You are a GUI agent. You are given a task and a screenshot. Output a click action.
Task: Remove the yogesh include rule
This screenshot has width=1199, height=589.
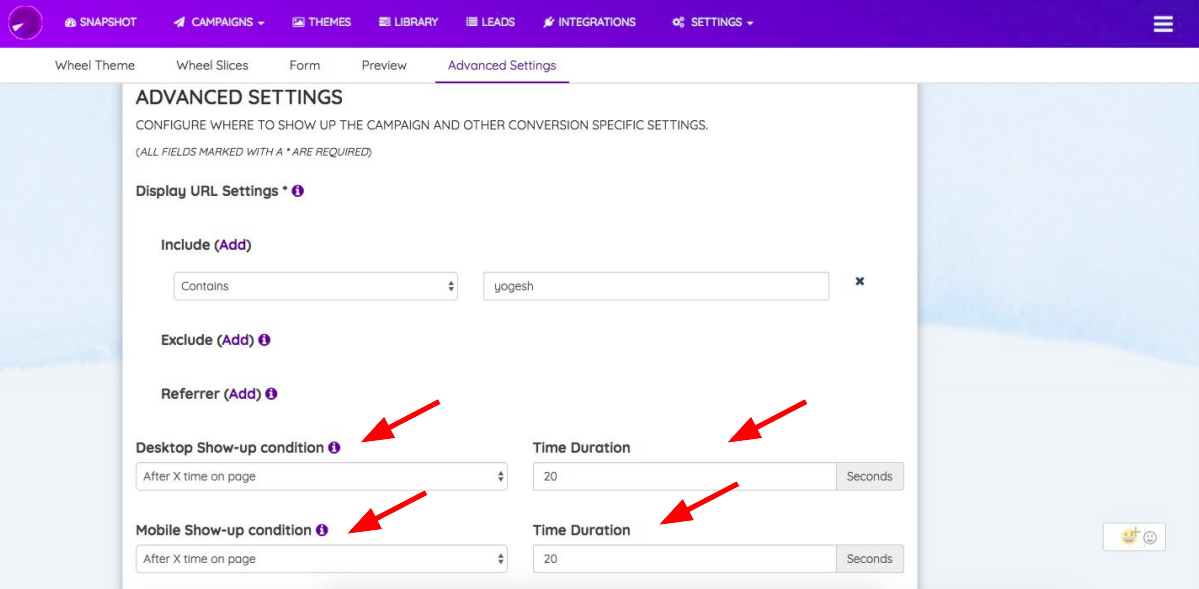(859, 281)
